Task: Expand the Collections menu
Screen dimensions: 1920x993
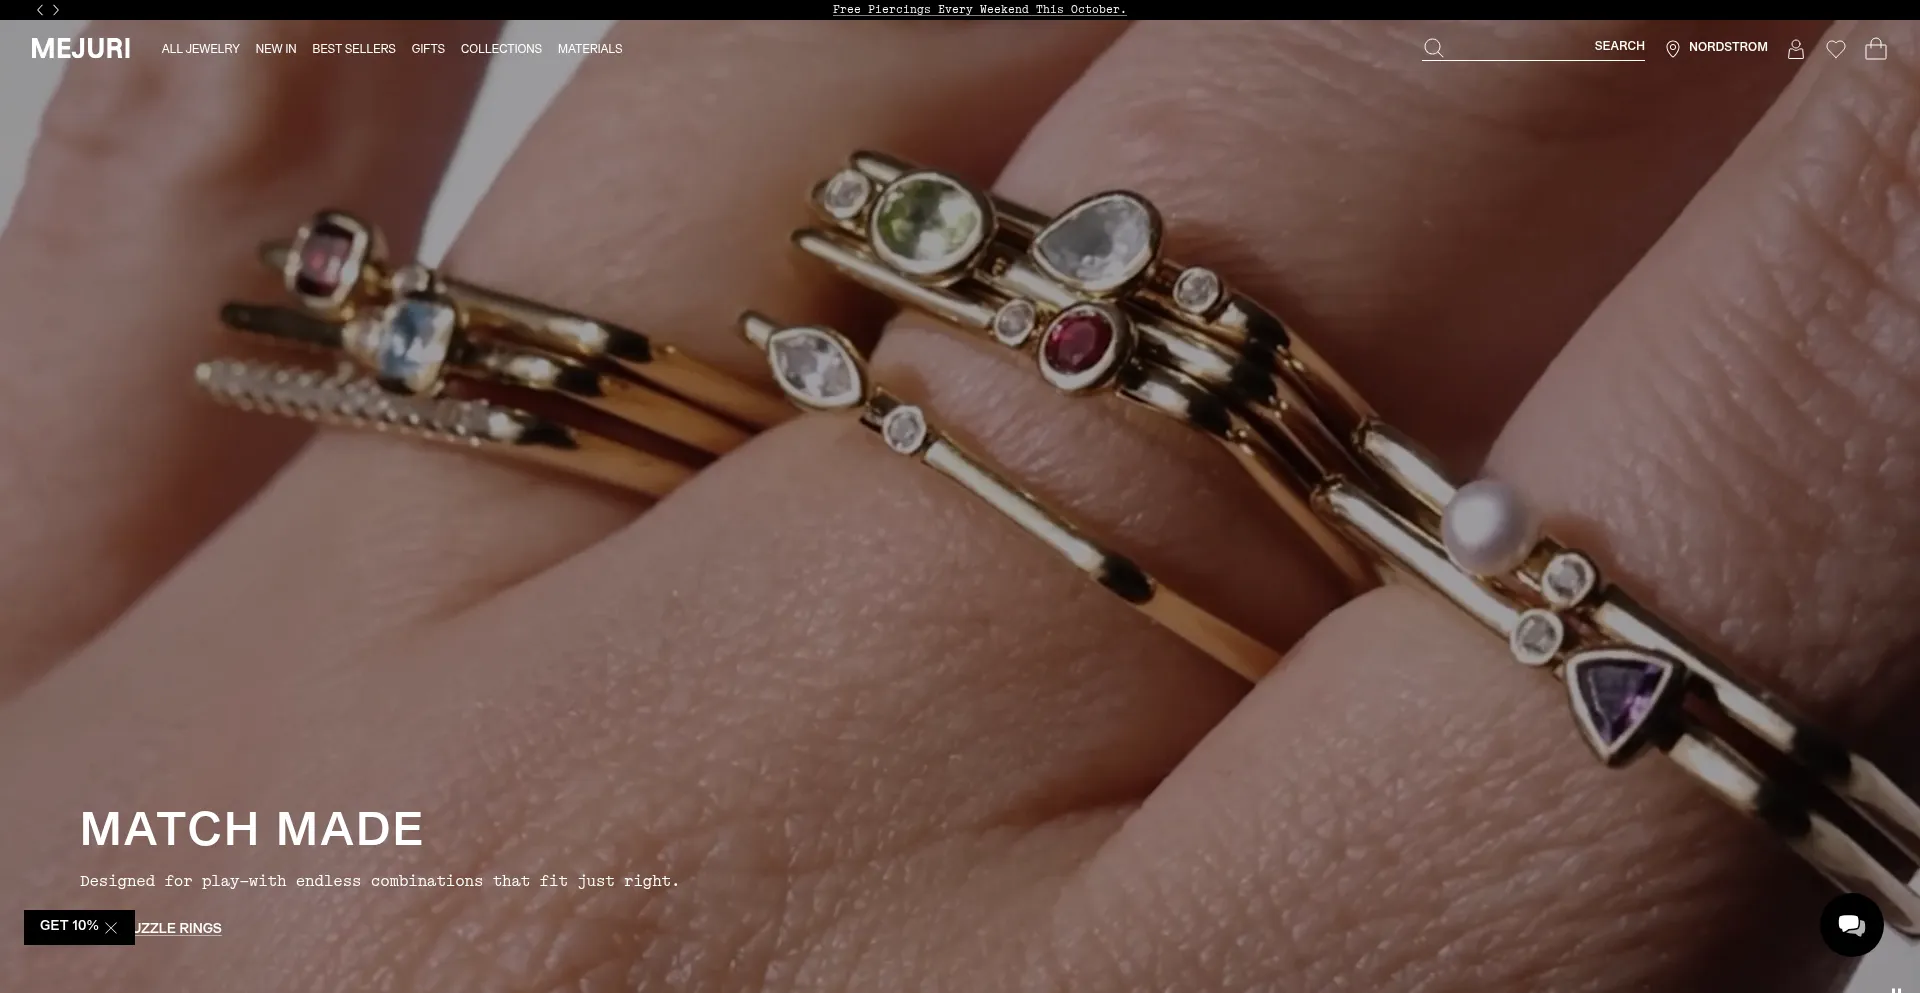Action: point(501,49)
